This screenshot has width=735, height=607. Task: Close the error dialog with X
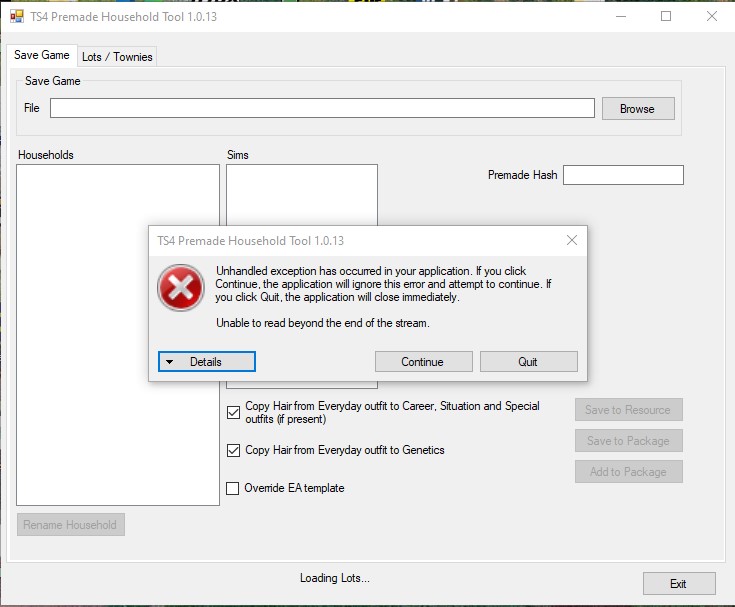point(571,240)
